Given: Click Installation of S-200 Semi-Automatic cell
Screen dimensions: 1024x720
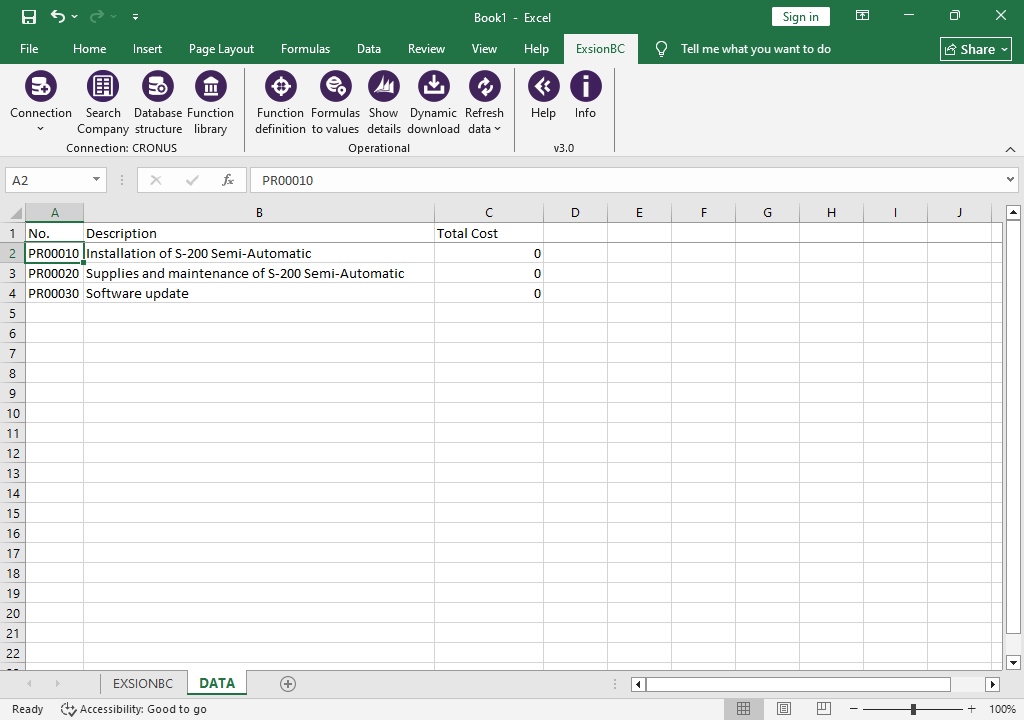Looking at the screenshot, I should coord(259,254).
